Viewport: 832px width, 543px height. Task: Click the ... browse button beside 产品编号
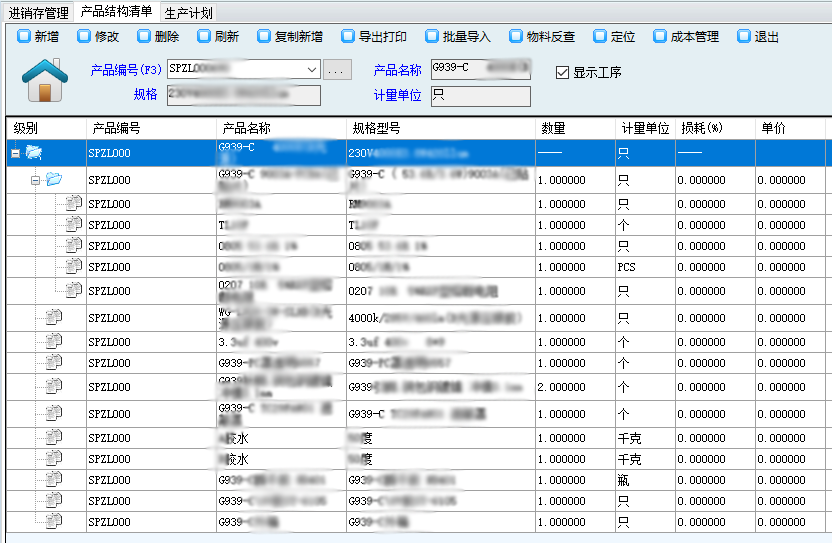(338, 70)
